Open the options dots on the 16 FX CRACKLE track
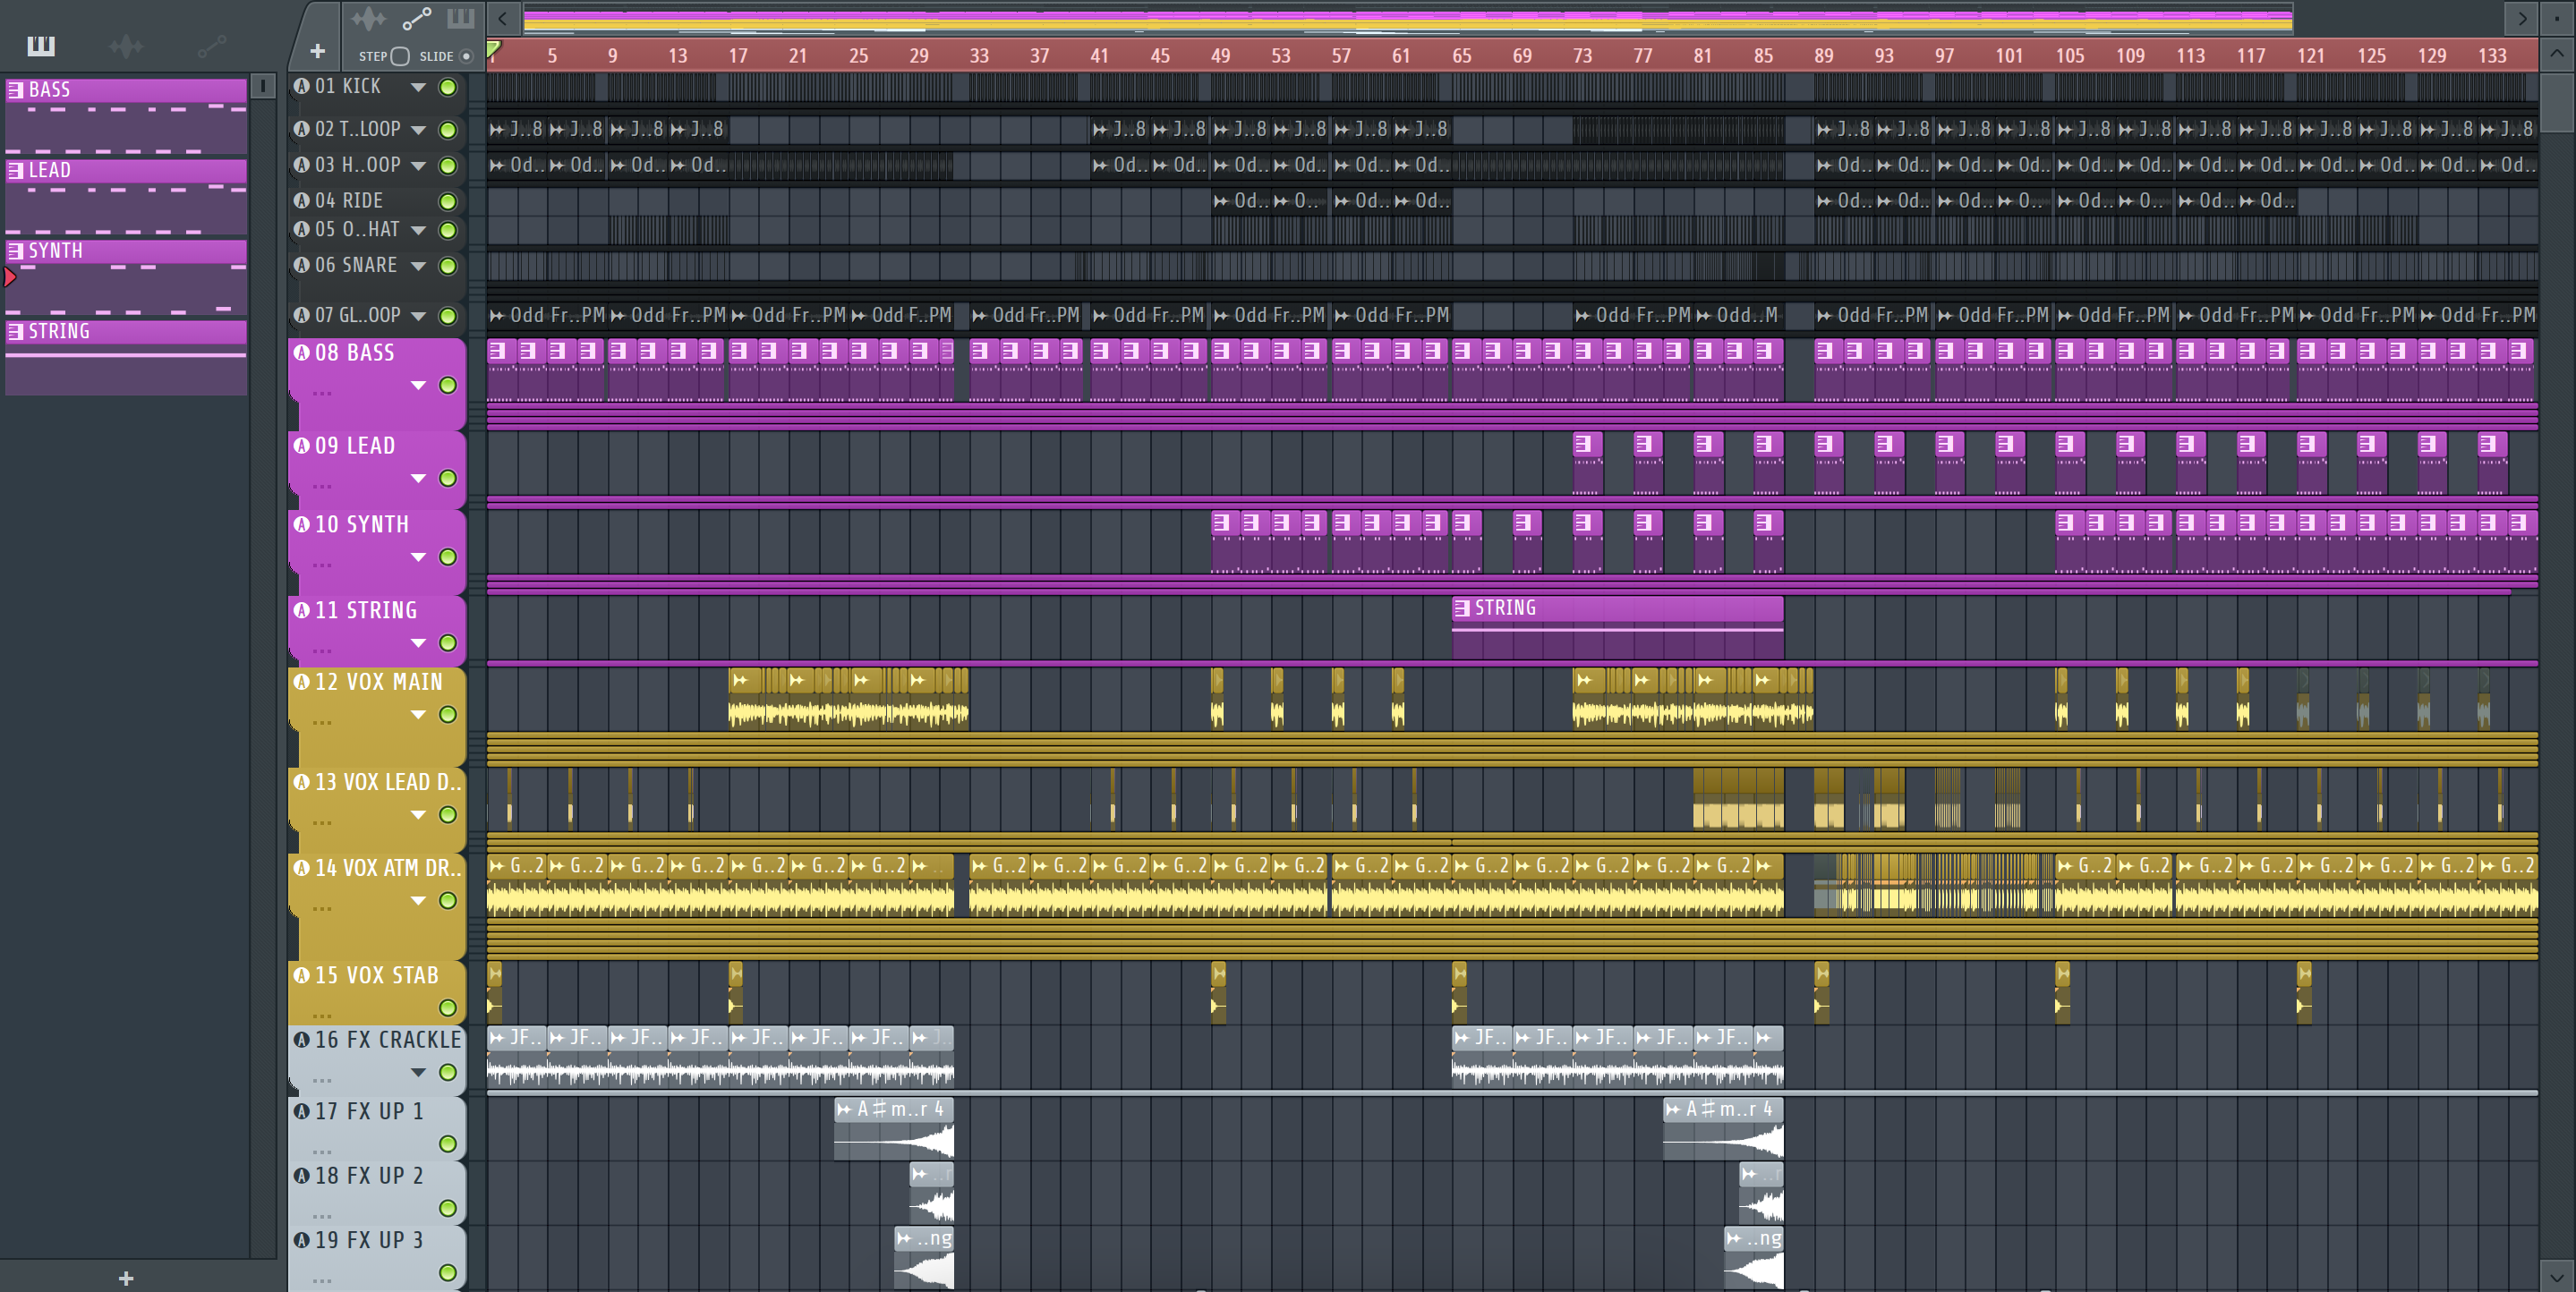This screenshot has height=1292, width=2576. 322,1081
